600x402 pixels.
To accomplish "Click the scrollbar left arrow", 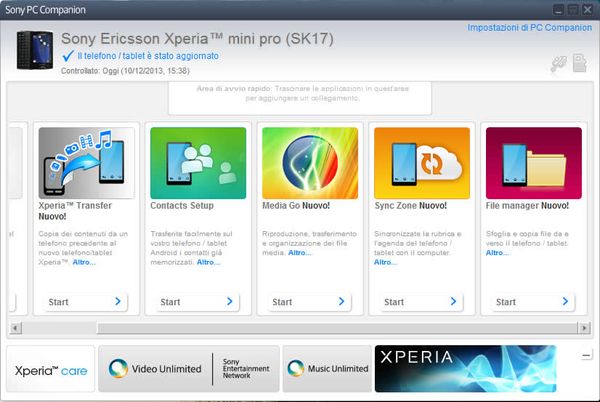I will click(16, 328).
